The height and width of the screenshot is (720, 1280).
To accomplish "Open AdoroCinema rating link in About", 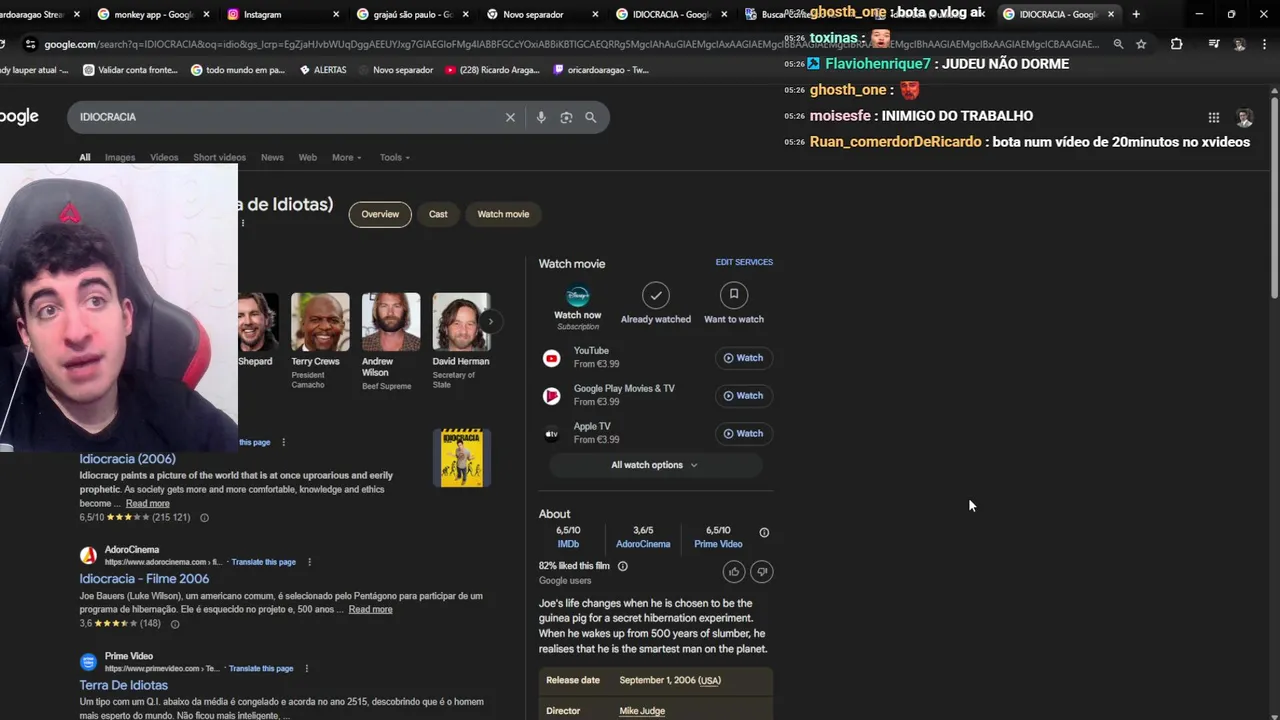I will [643, 544].
